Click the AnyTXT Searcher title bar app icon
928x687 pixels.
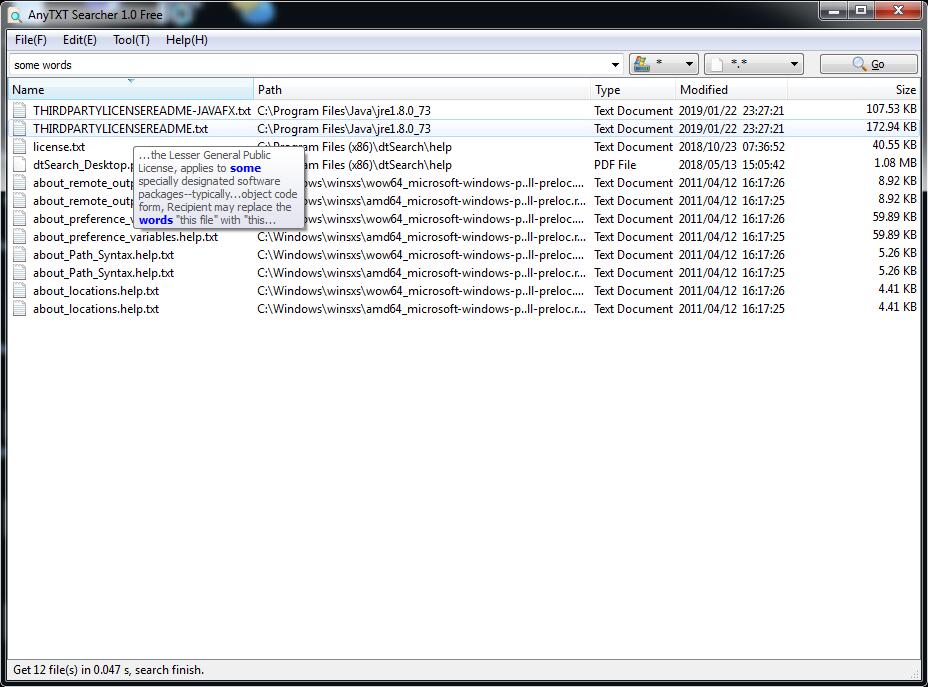point(15,15)
